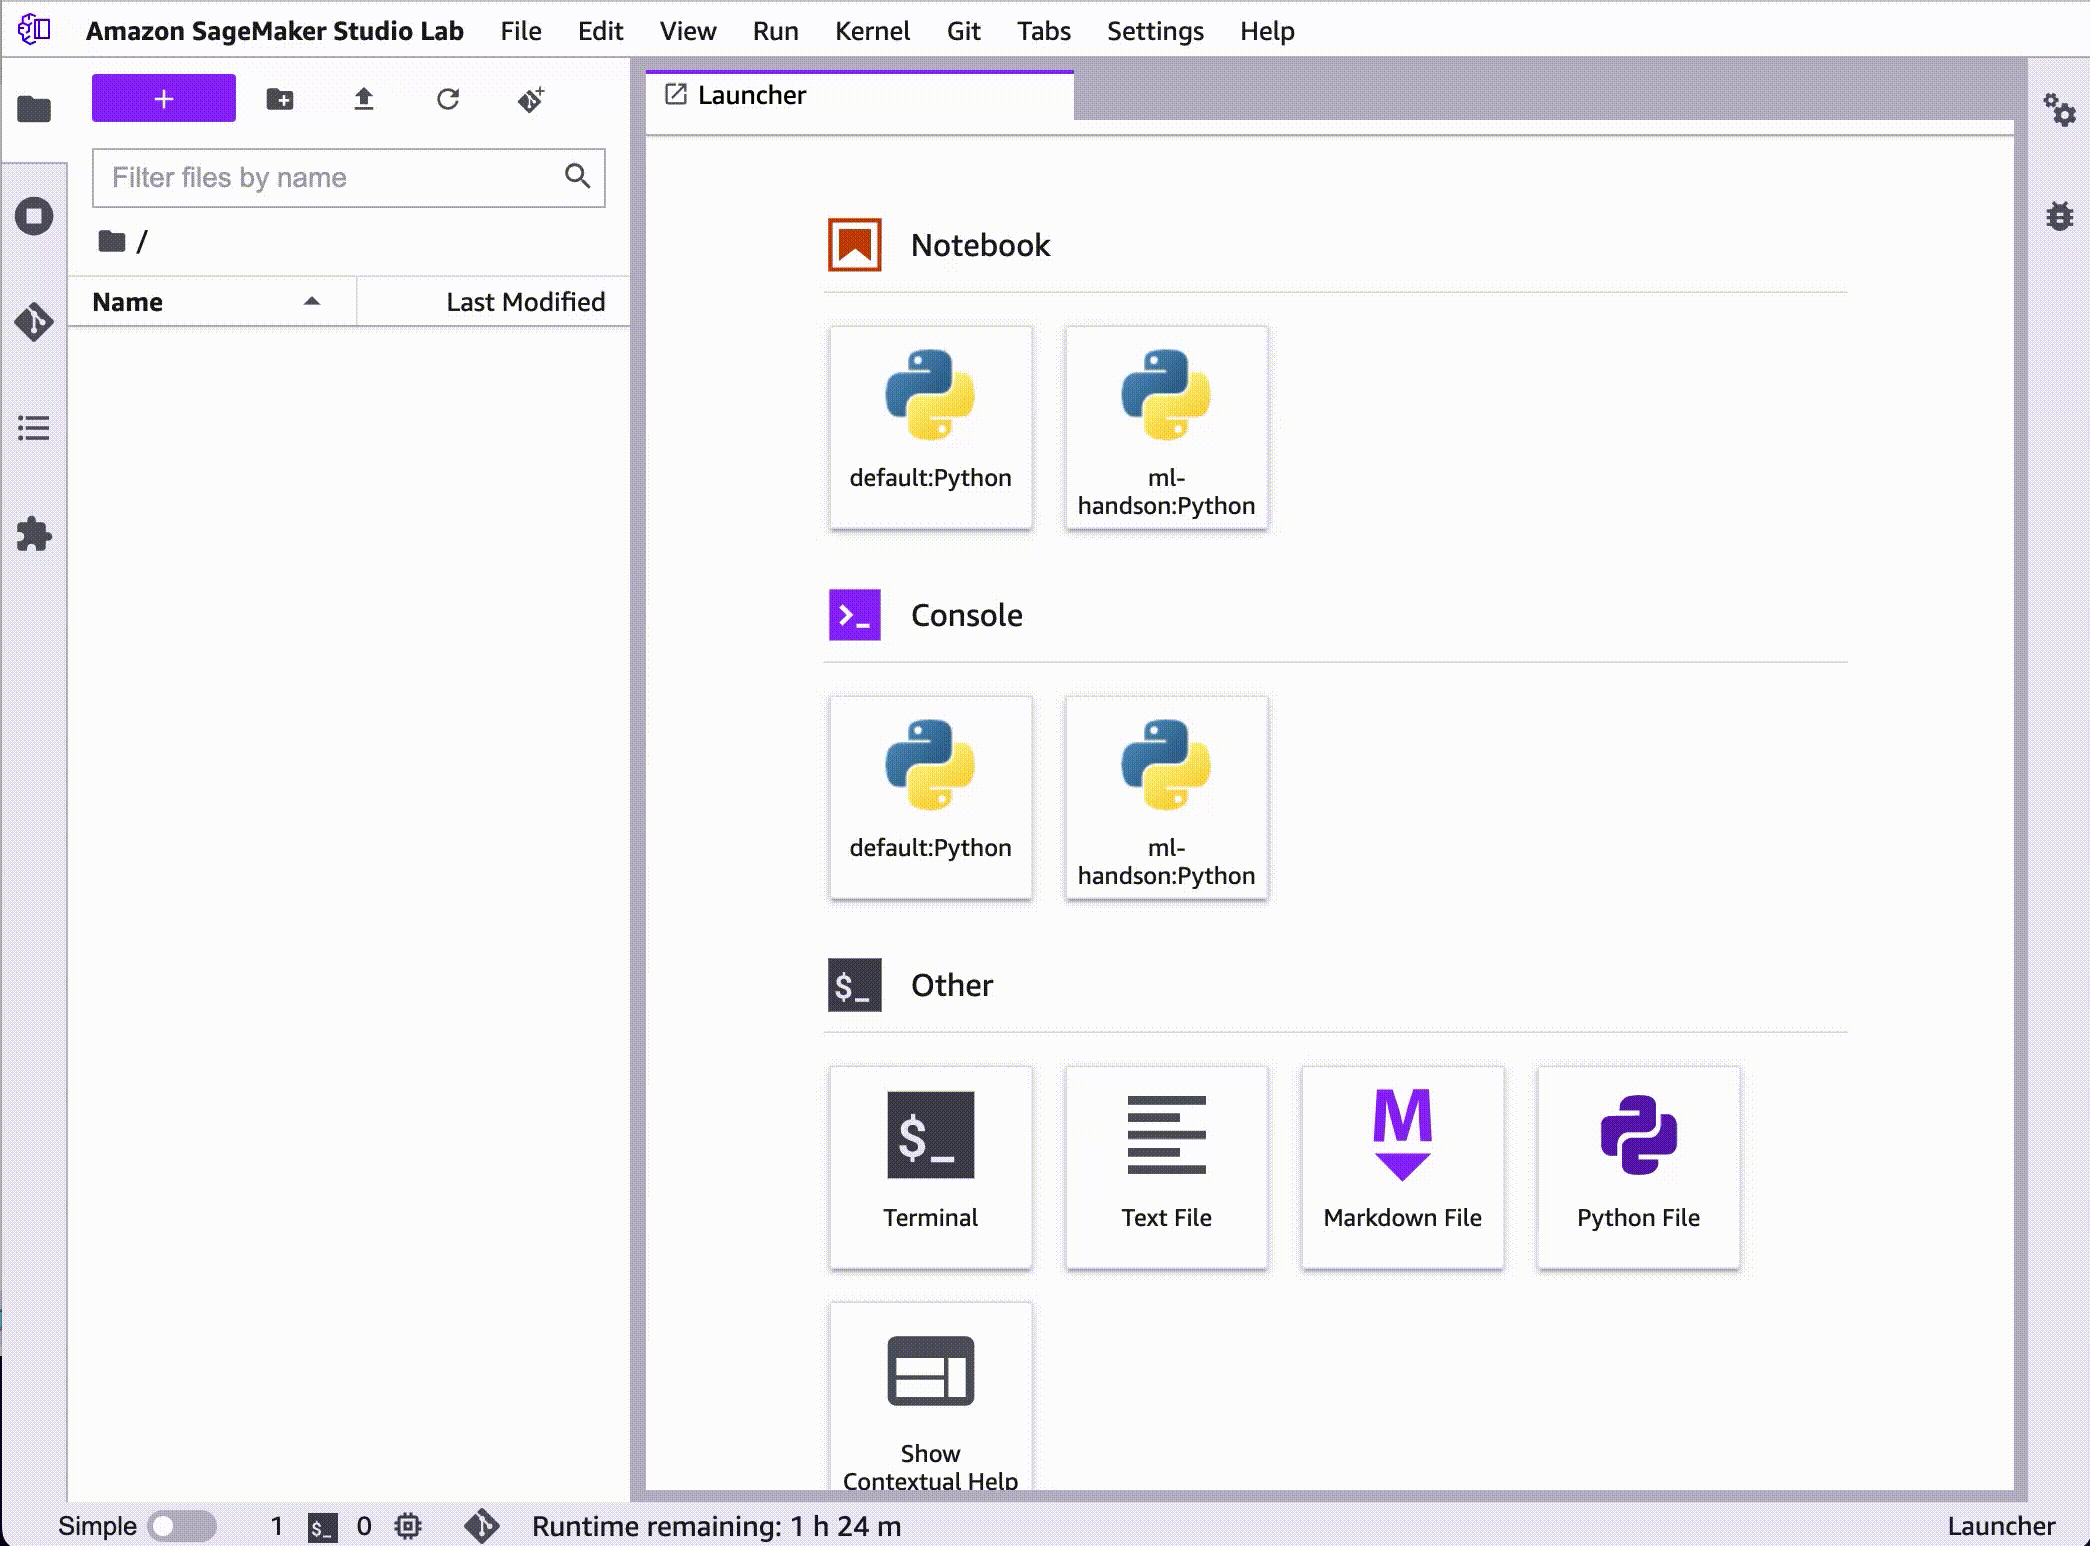The height and width of the screenshot is (1546, 2090).
Task: Open Running Terminals and Kernels sidebar
Action: click(34, 215)
